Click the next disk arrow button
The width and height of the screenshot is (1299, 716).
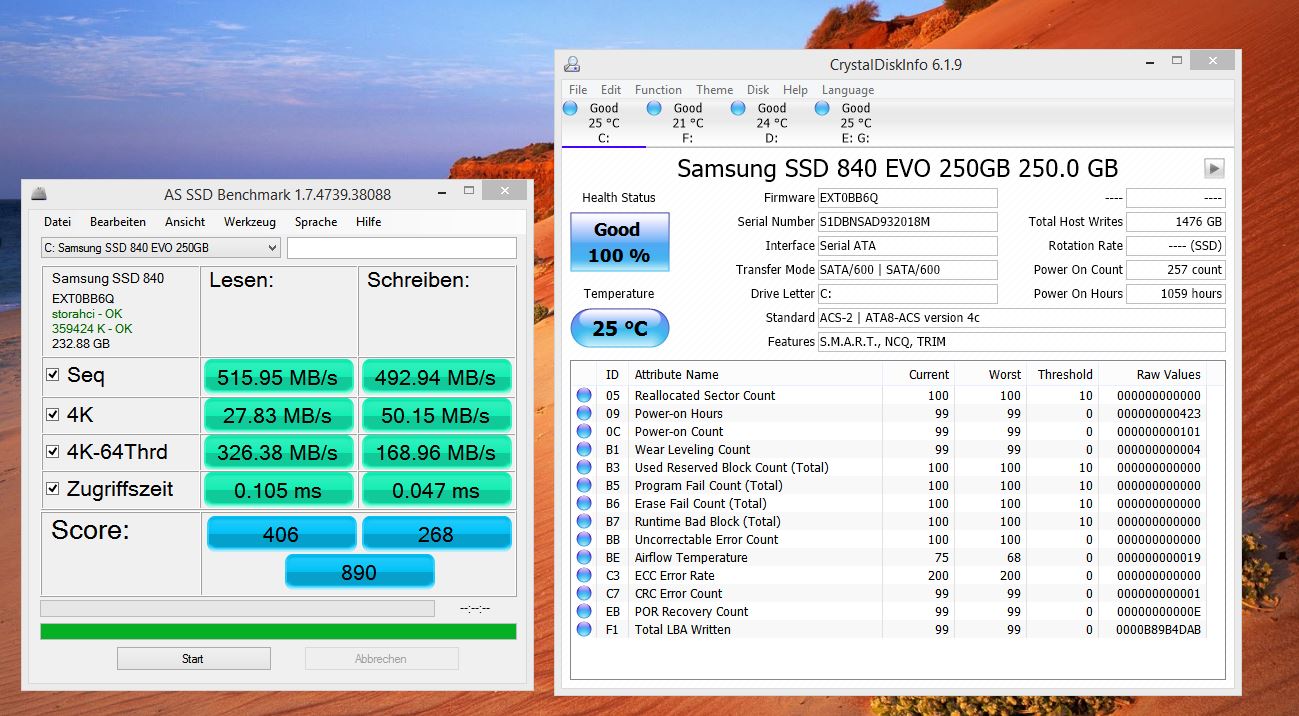tap(1215, 168)
